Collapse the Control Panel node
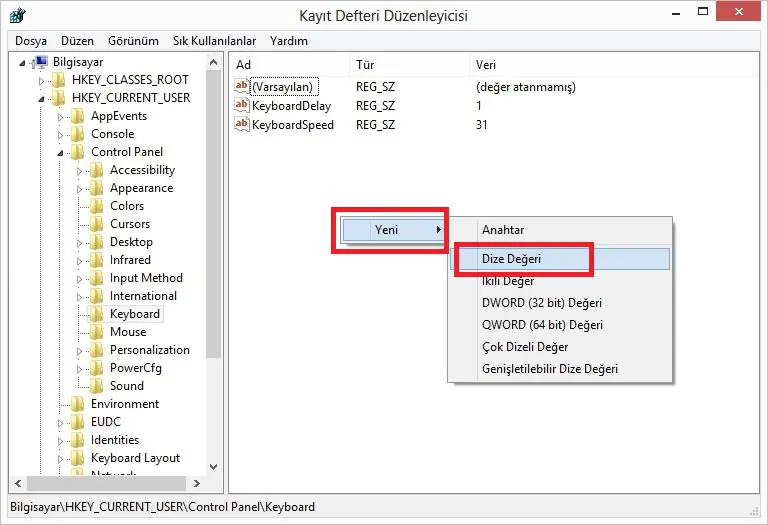This screenshot has height=525, width=768. pyautogui.click(x=60, y=153)
